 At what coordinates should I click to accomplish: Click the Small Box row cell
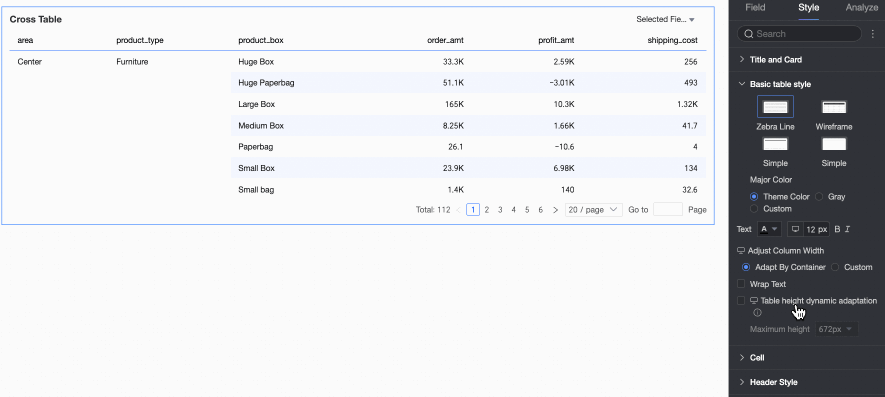click(256, 168)
